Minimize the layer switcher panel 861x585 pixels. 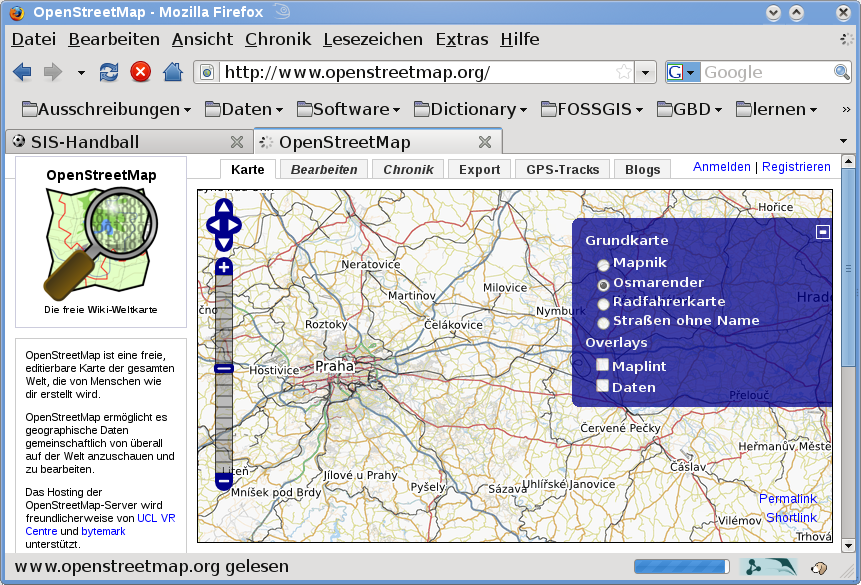pos(822,232)
